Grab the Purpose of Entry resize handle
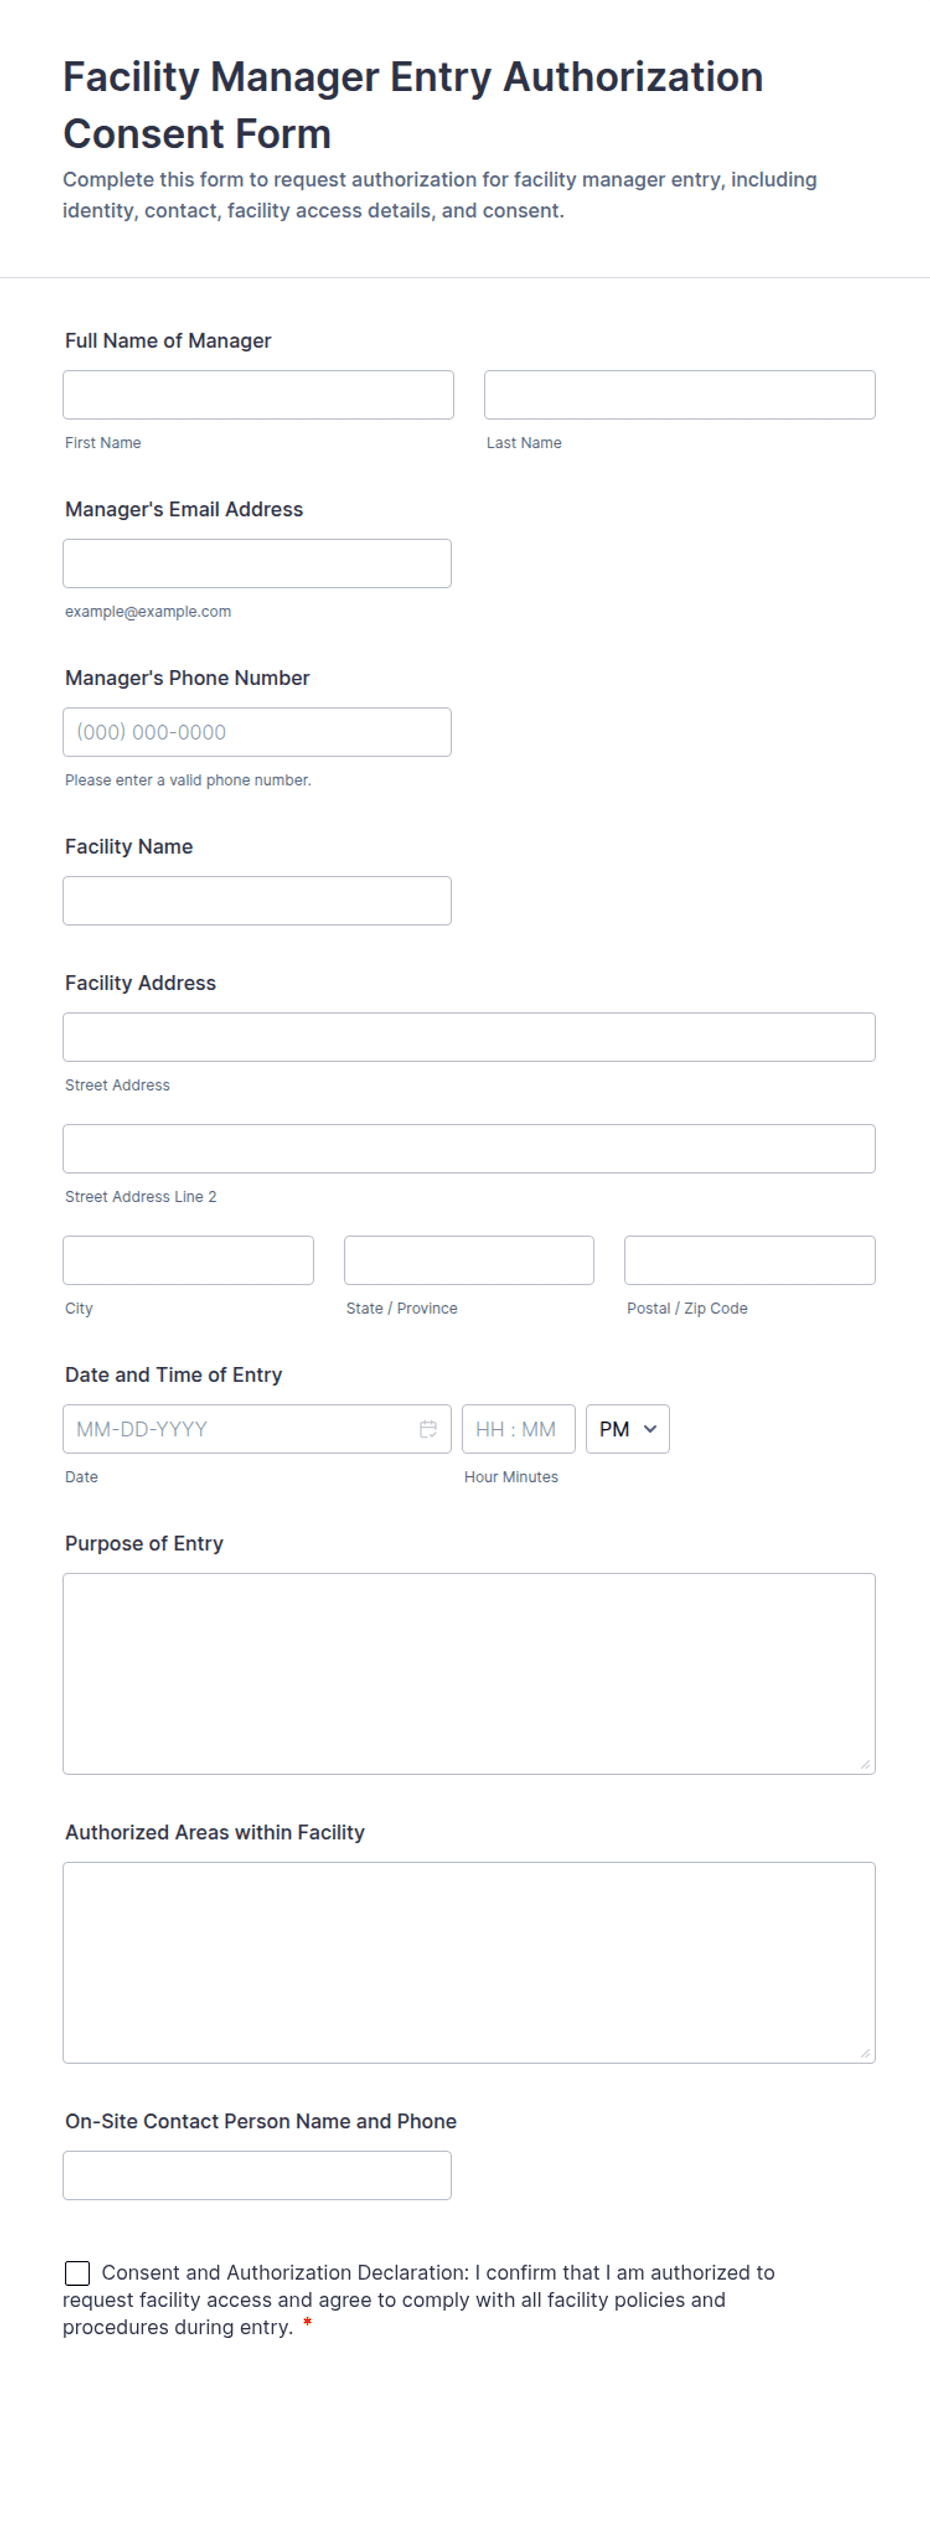 tap(865, 1764)
